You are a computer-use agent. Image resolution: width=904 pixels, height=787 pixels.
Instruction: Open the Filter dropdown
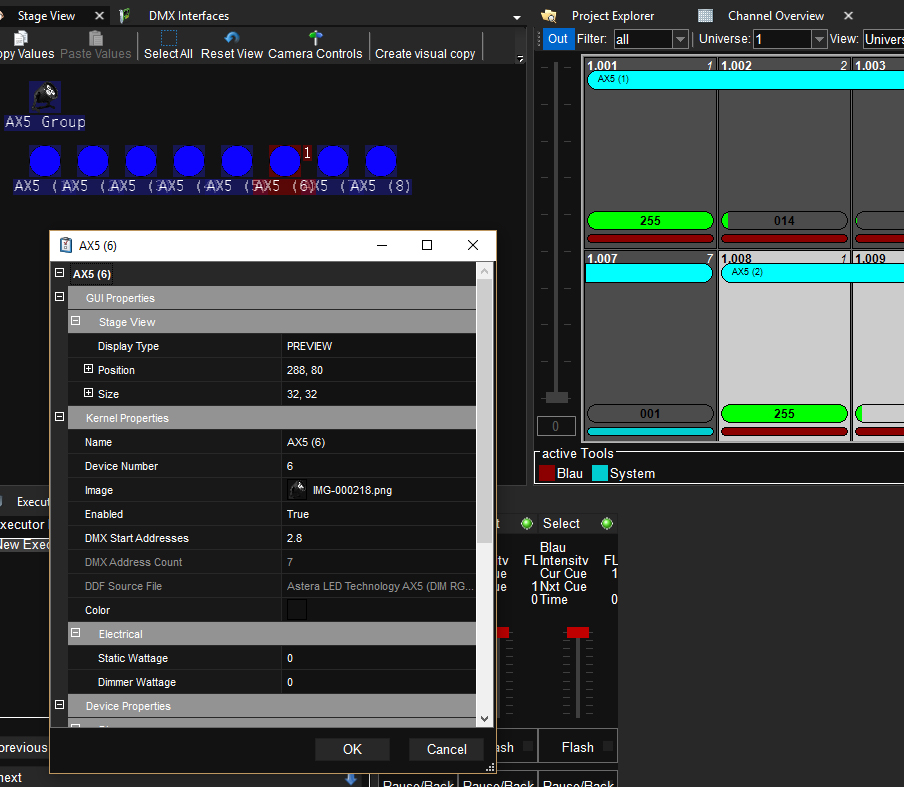[680, 39]
